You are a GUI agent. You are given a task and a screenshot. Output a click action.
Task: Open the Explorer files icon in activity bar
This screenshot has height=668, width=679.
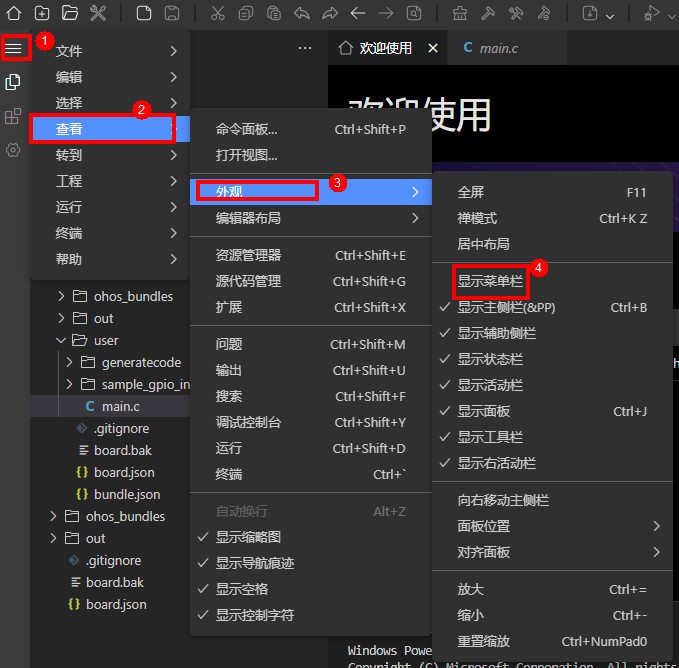coord(14,82)
